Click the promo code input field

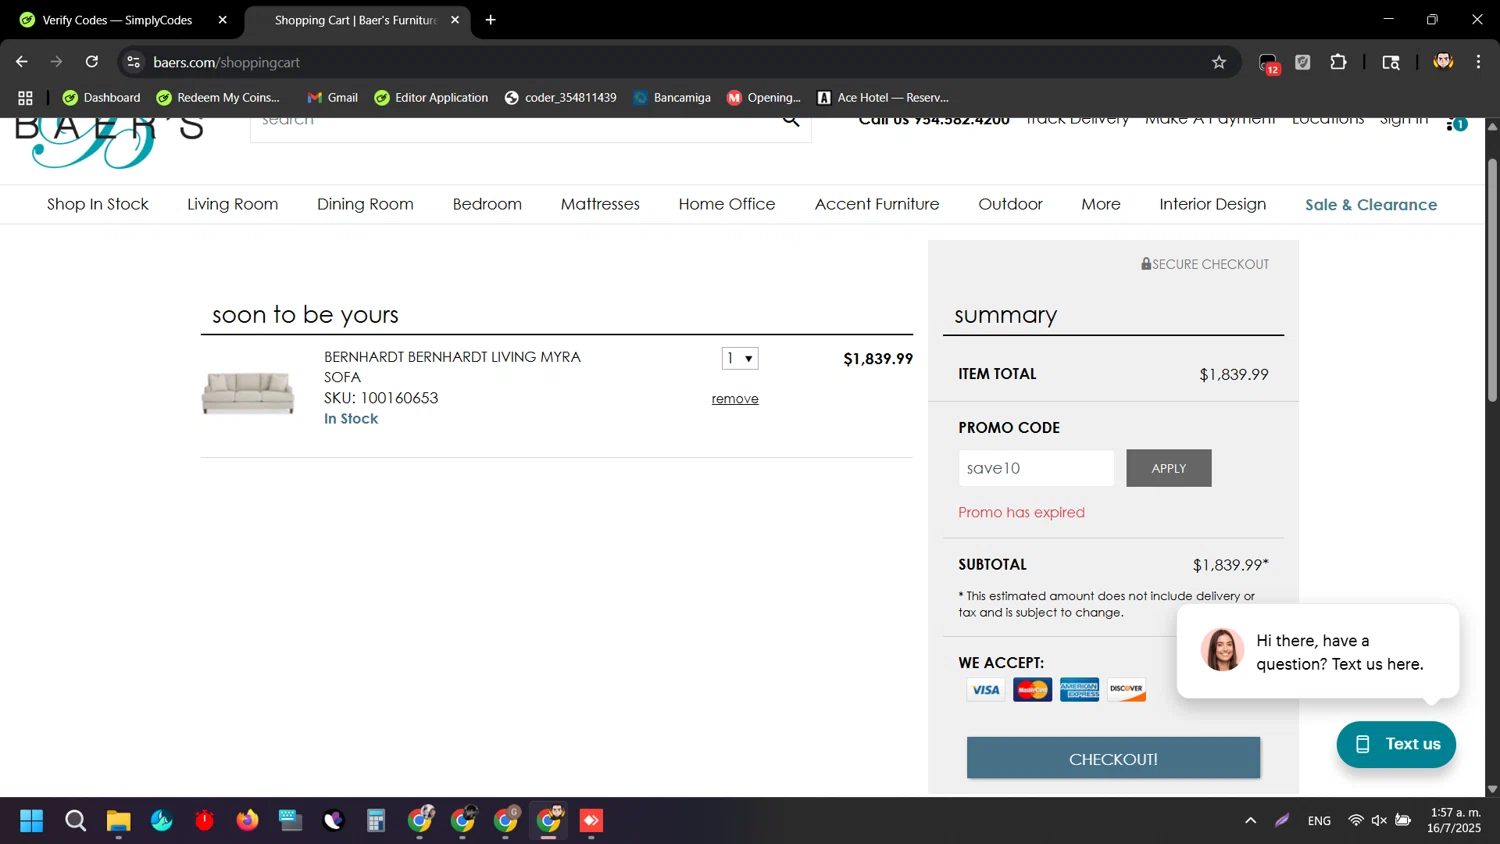[x=1036, y=468]
